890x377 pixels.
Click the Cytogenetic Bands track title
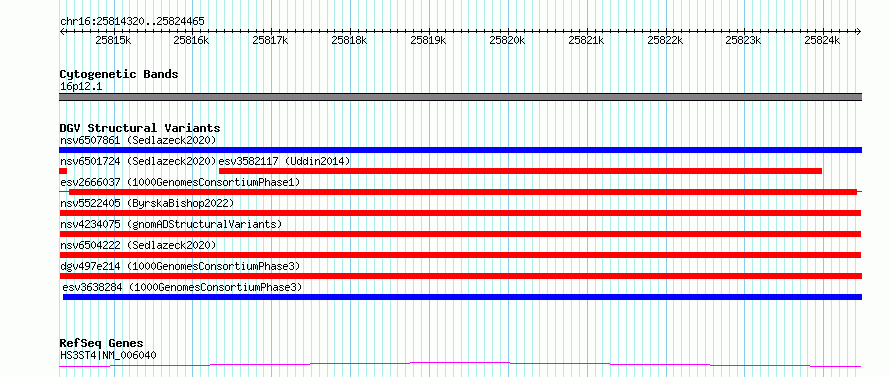(x=119, y=74)
